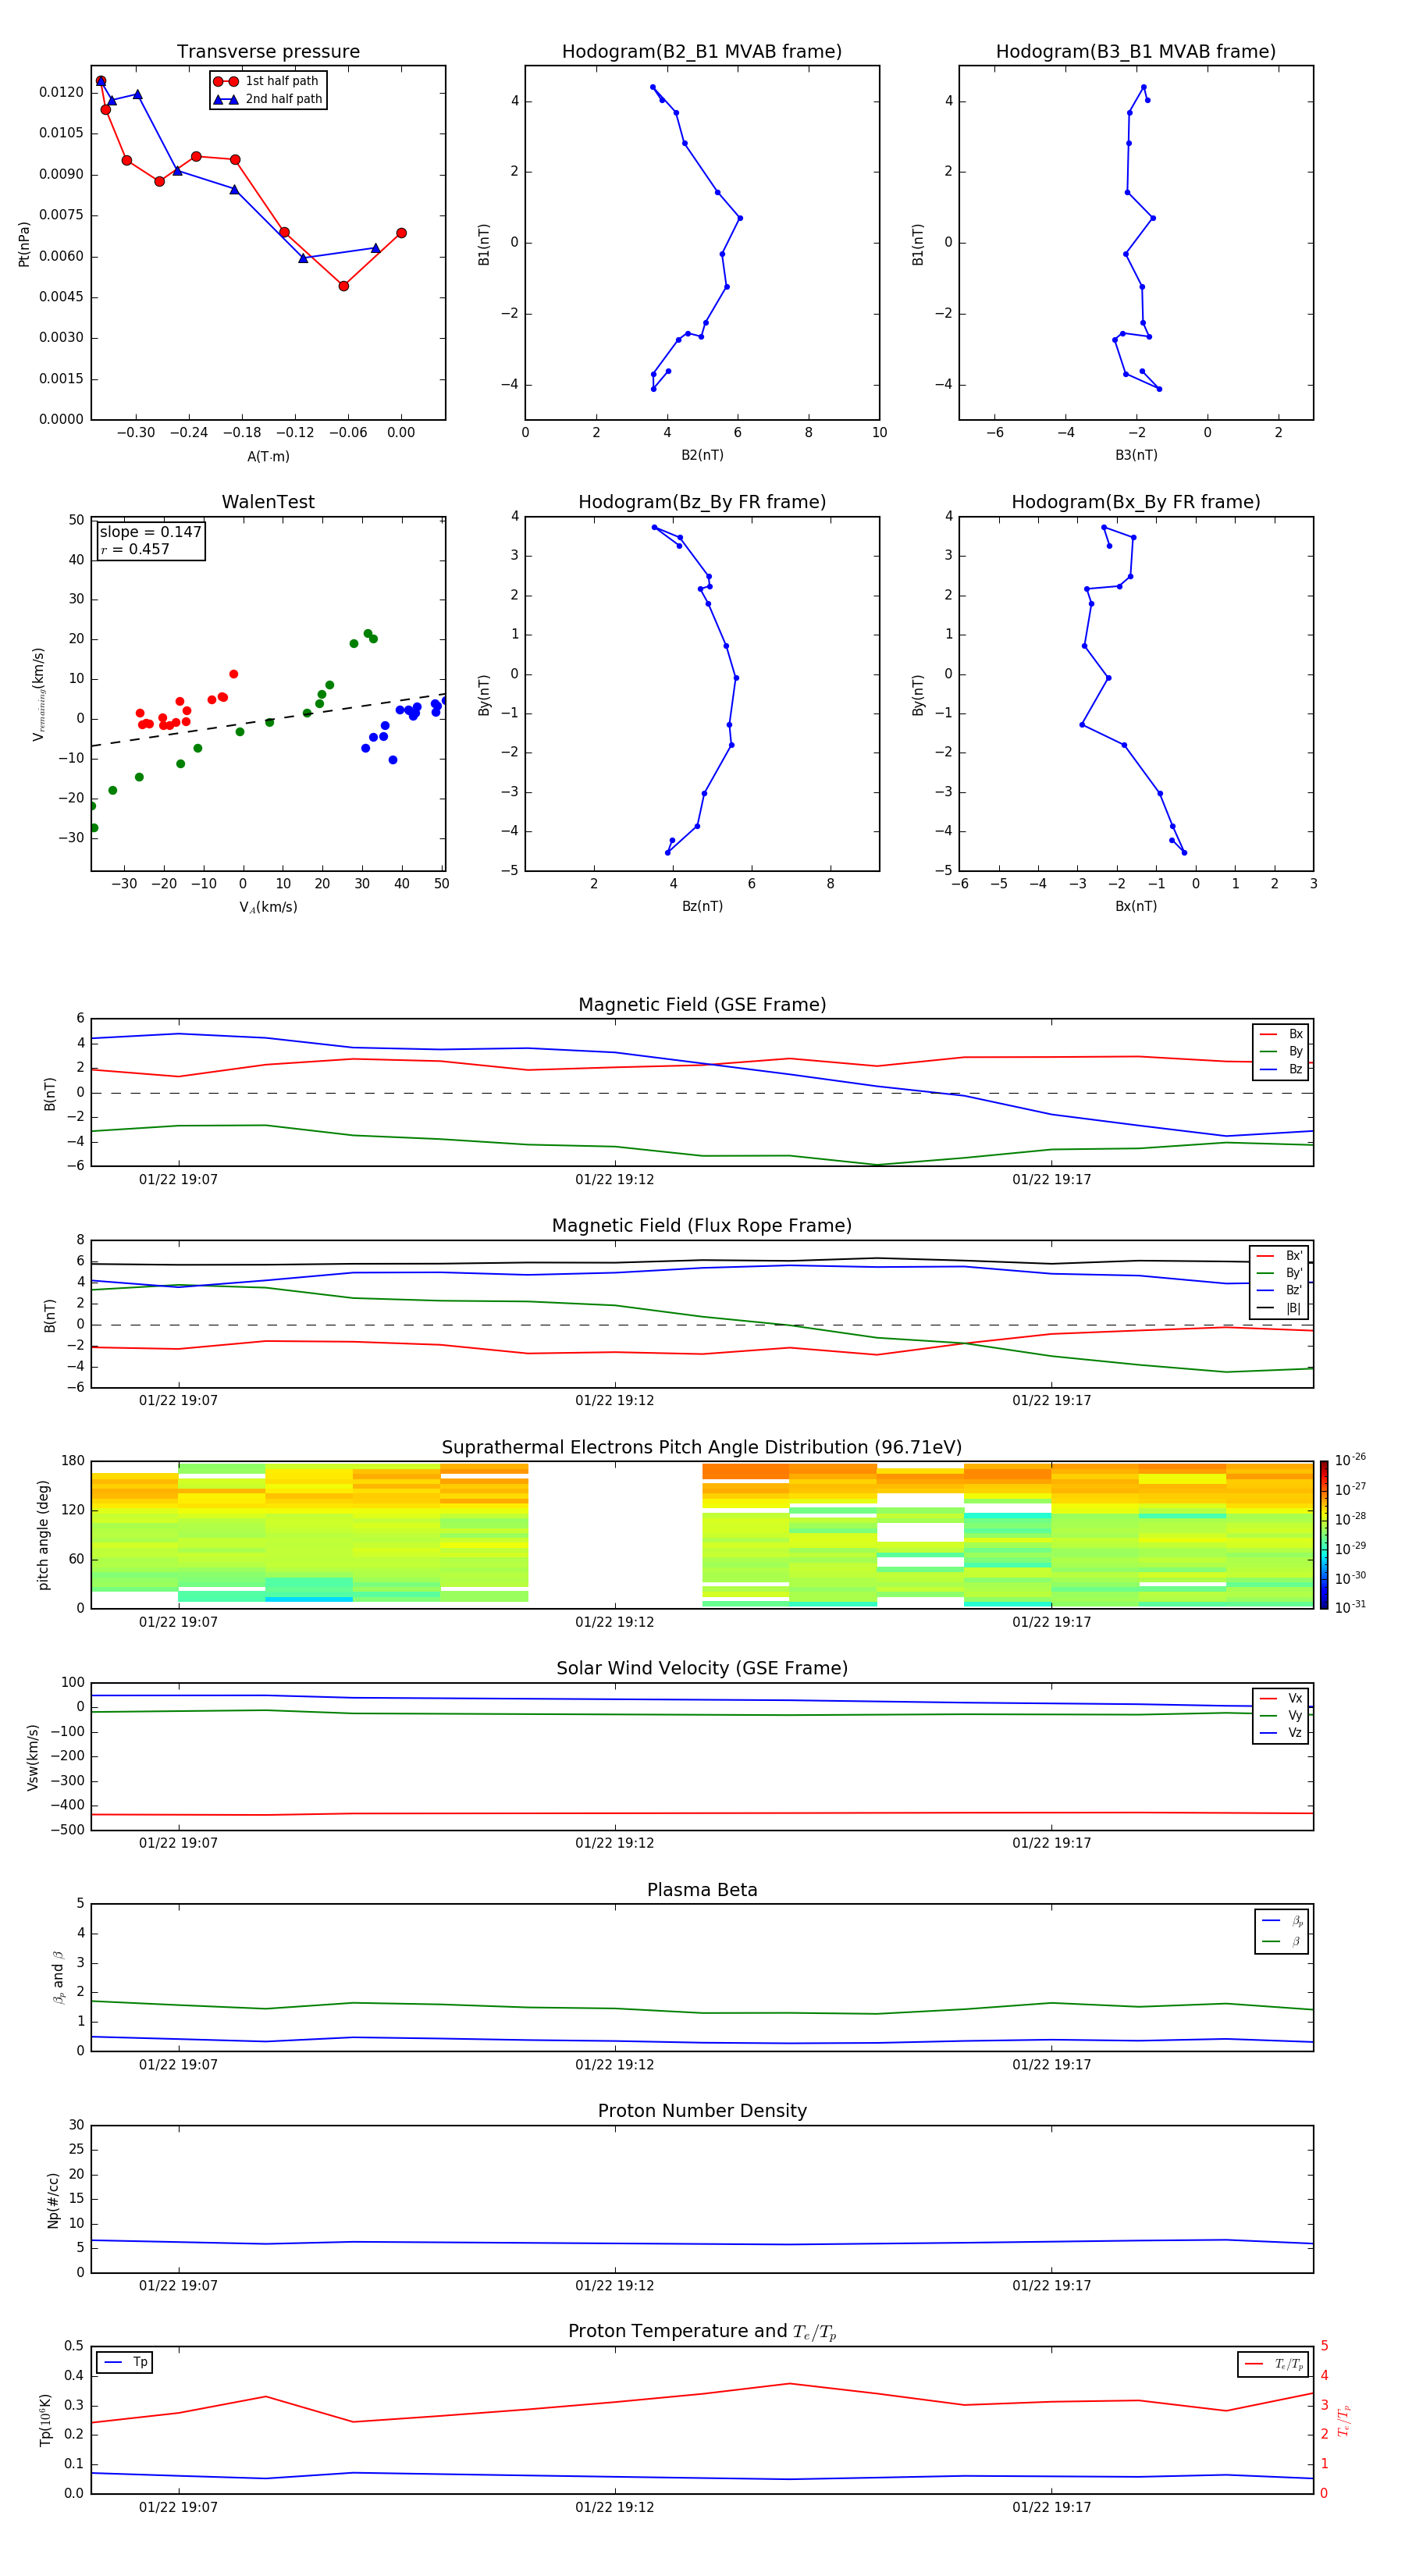Select 'Bz' in the GSE magnetic field legend

pos(1281,1069)
